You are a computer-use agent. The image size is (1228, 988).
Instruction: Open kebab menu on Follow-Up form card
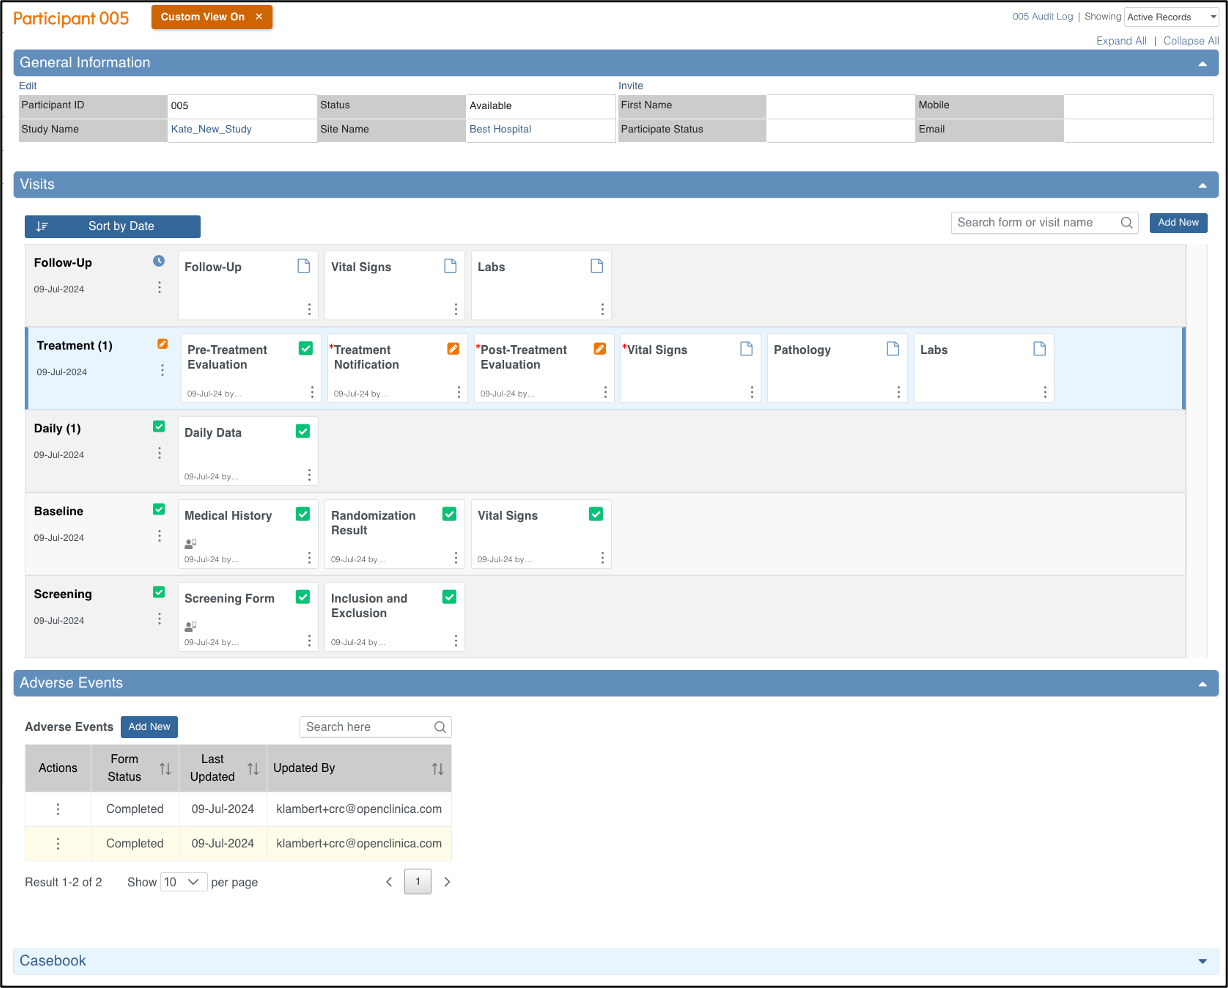tap(309, 309)
